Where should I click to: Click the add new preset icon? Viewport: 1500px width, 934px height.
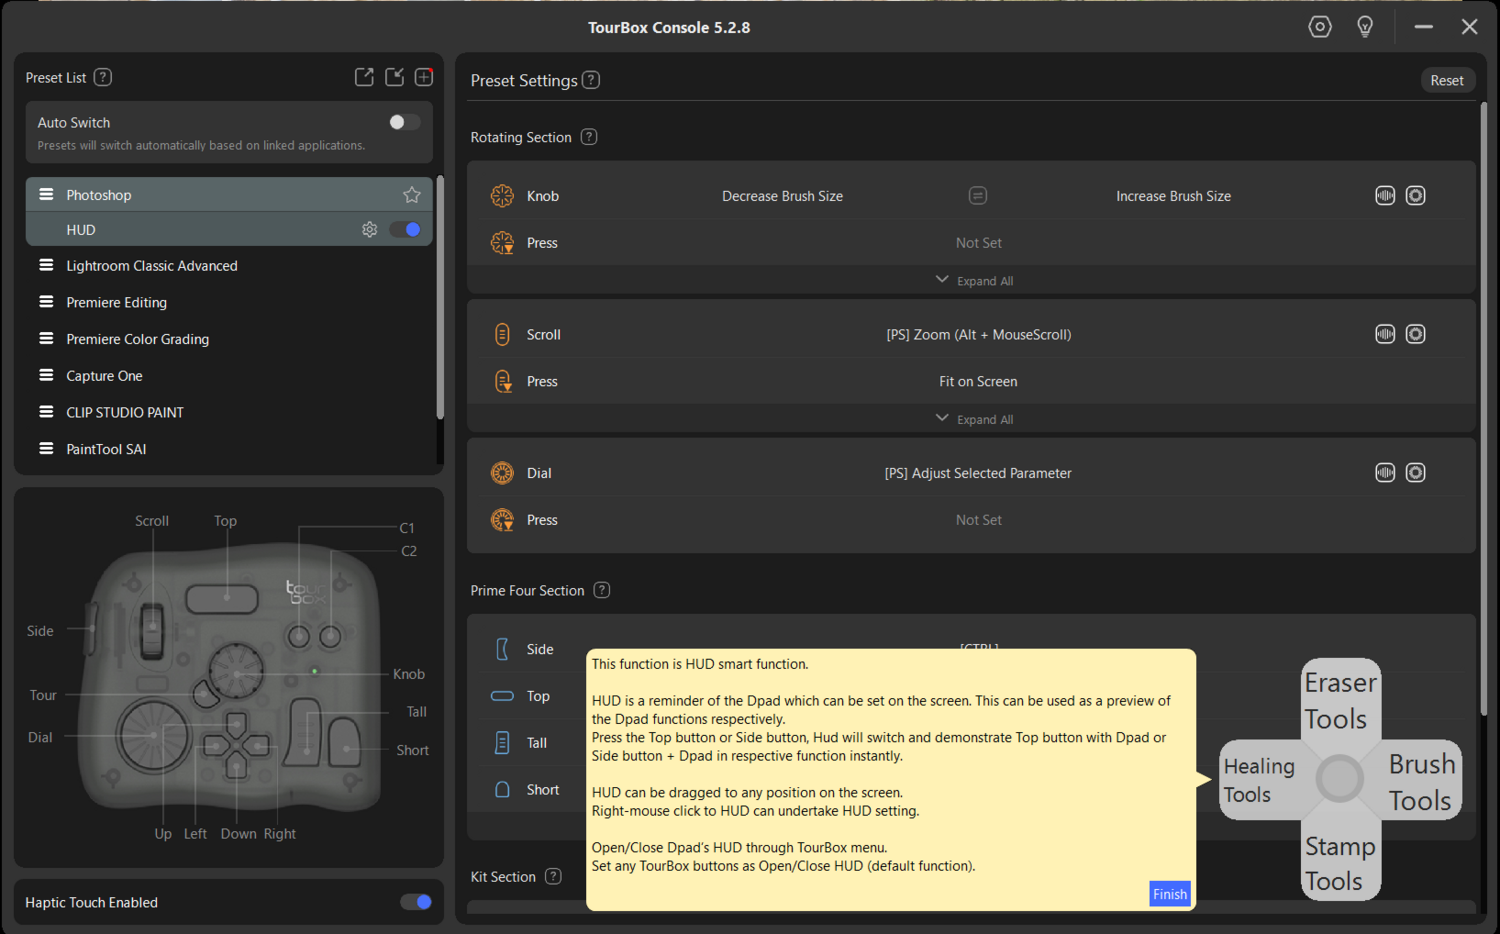pos(424,77)
